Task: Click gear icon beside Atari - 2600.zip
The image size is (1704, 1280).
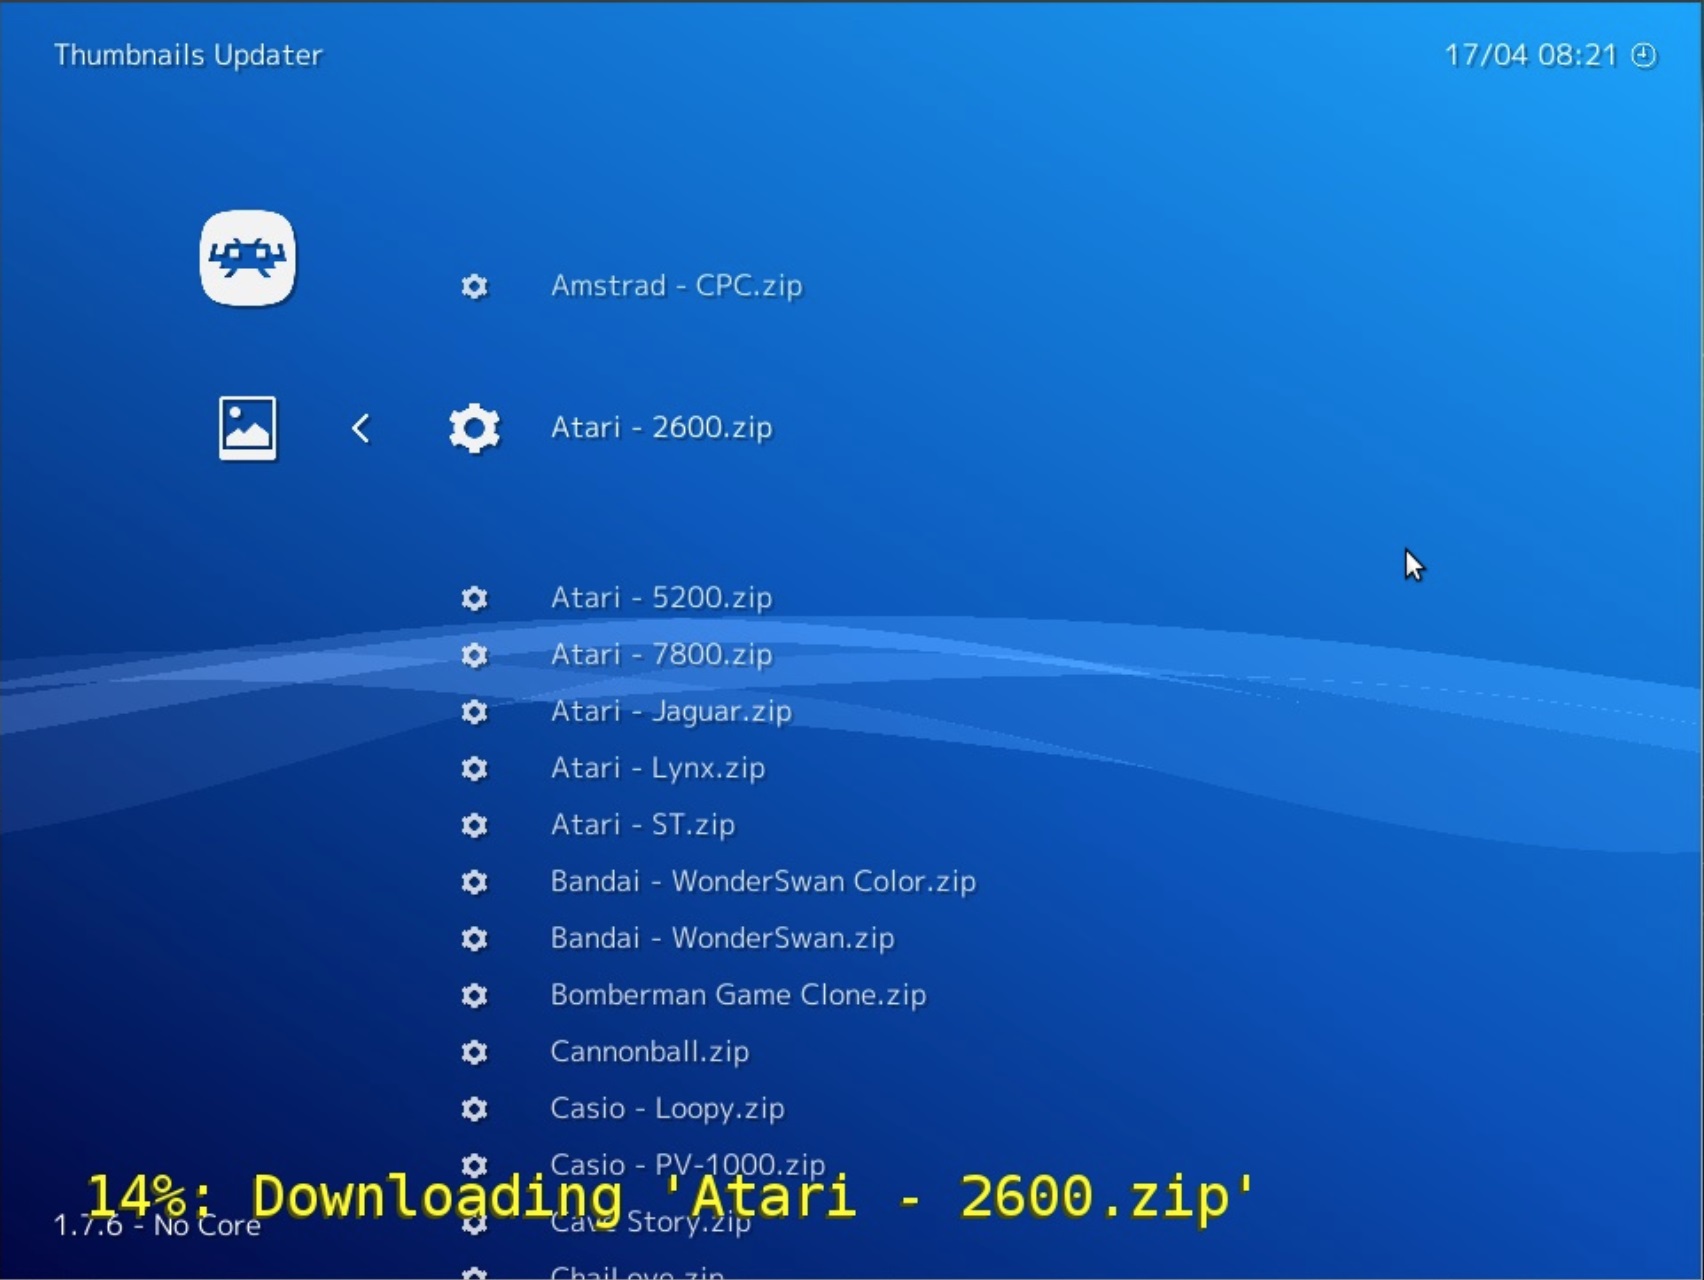Action: [x=474, y=429]
